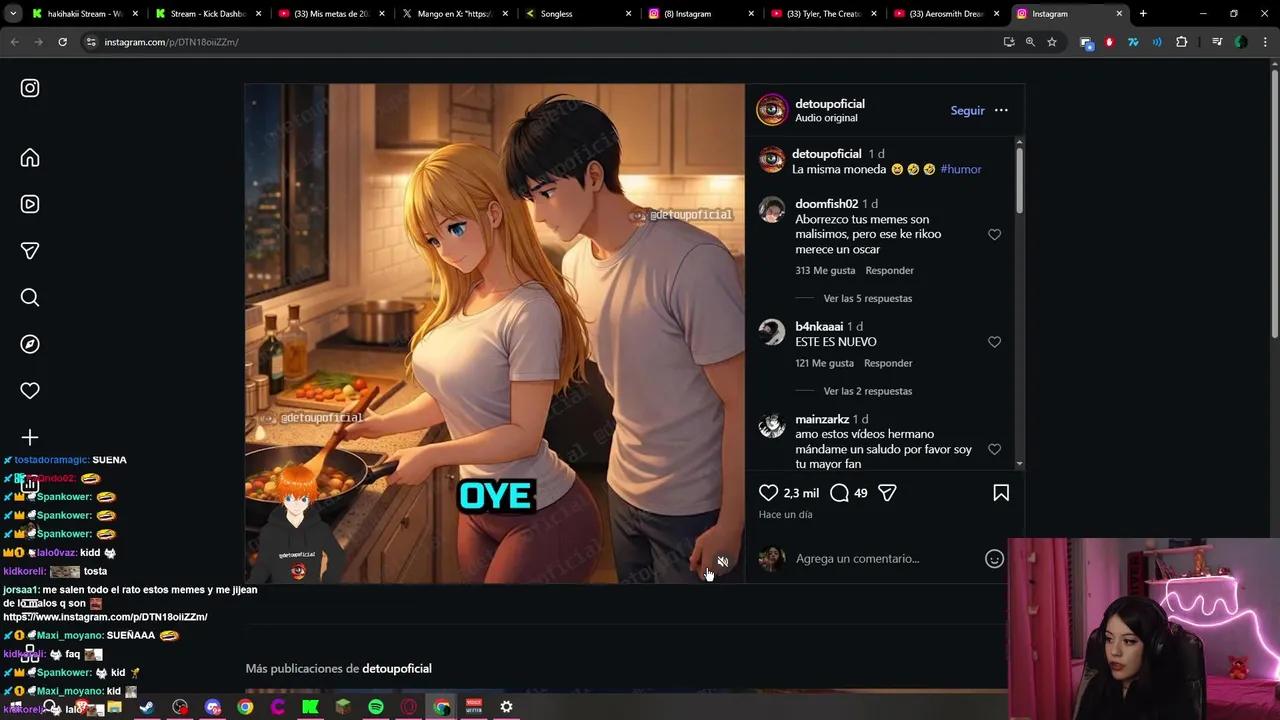View the '2,3 mil' likes count

[801, 493]
